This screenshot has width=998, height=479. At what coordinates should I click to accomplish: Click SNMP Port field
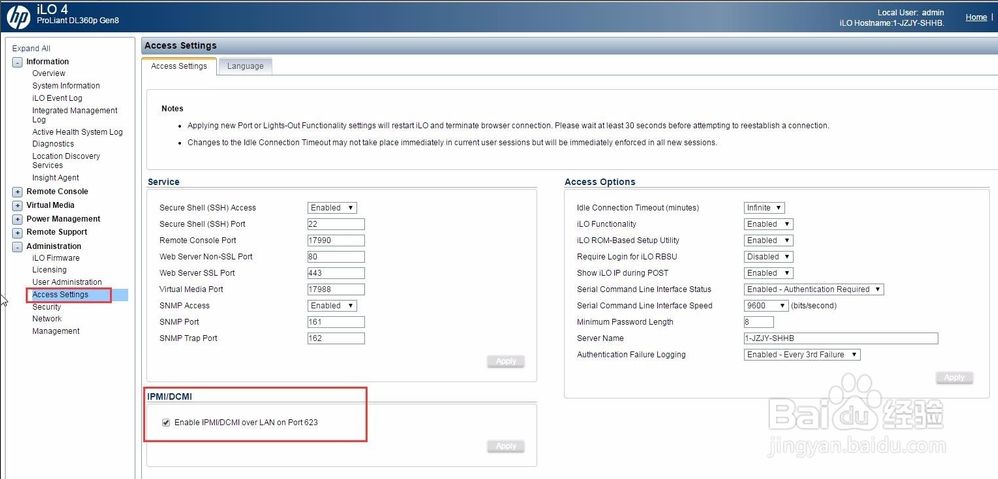(335, 322)
